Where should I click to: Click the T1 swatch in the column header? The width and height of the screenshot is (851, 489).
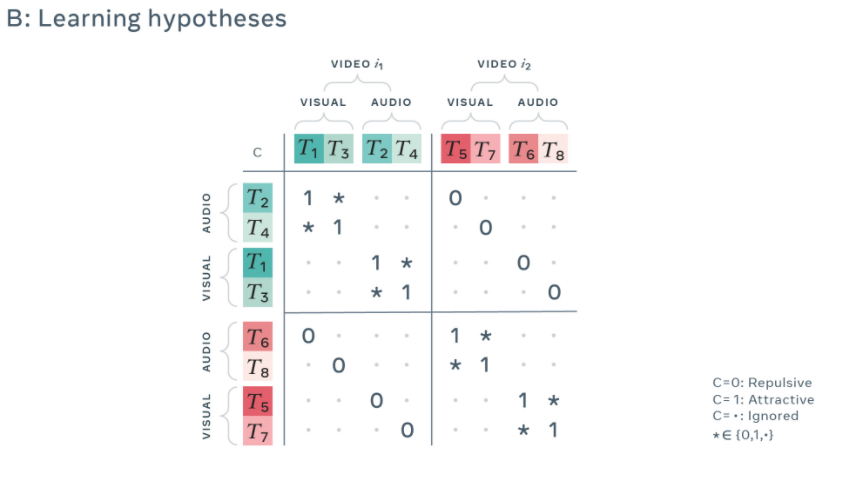[307, 150]
